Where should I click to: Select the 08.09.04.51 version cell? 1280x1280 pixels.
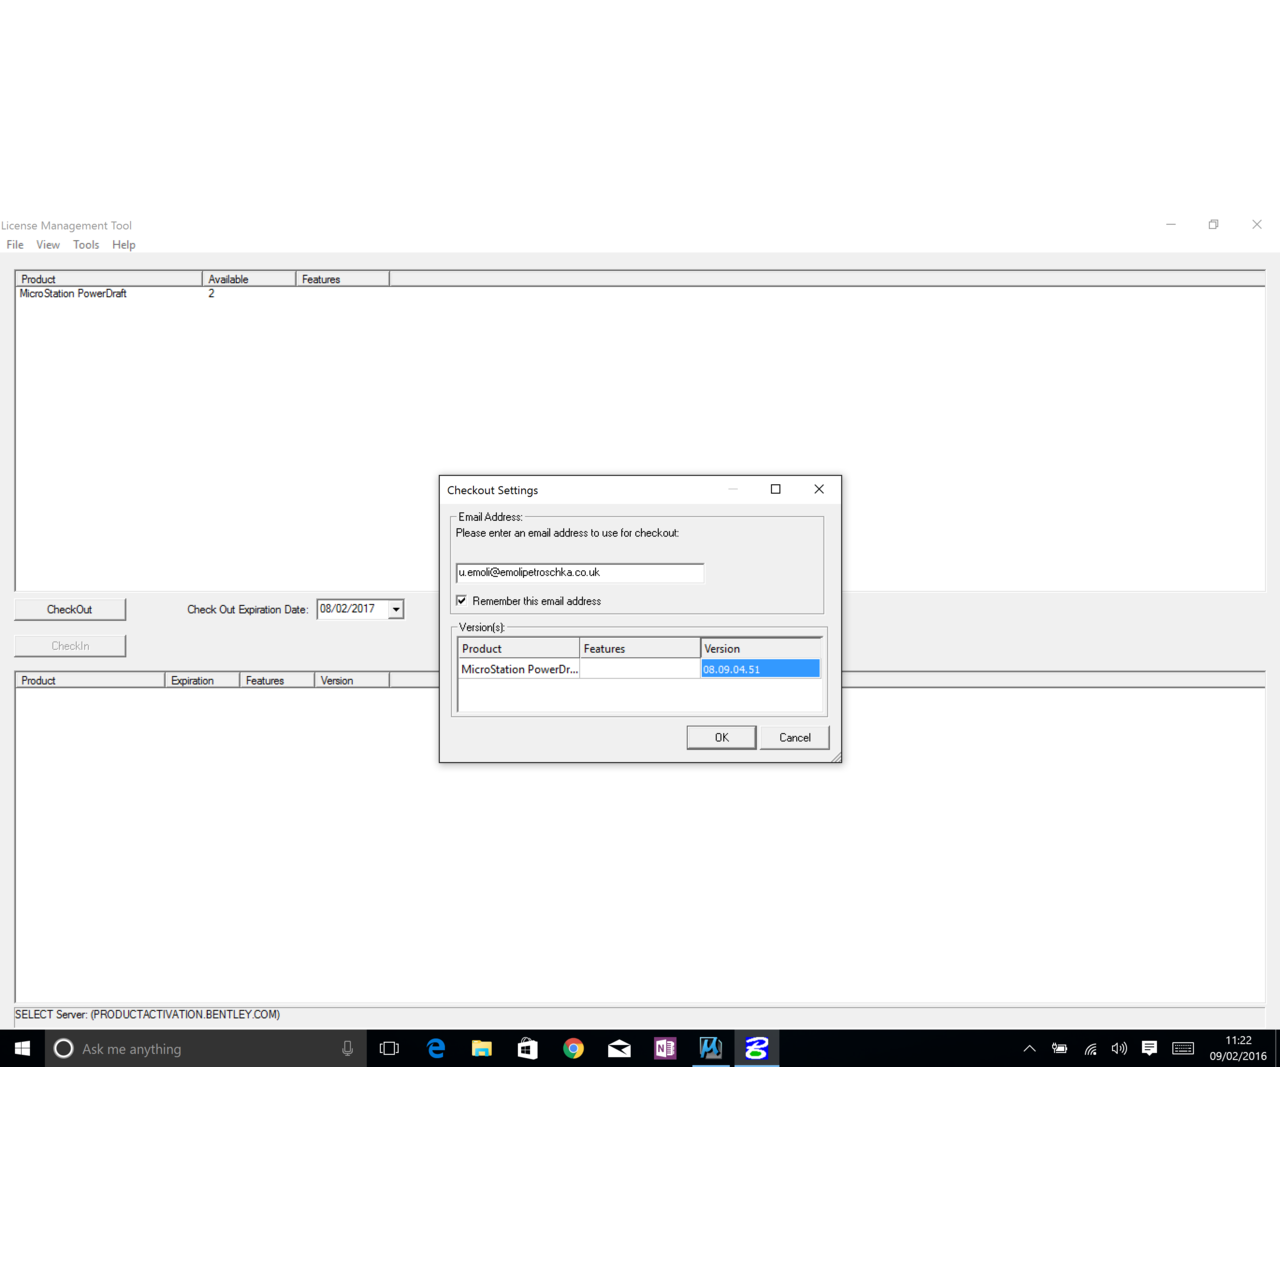point(760,669)
